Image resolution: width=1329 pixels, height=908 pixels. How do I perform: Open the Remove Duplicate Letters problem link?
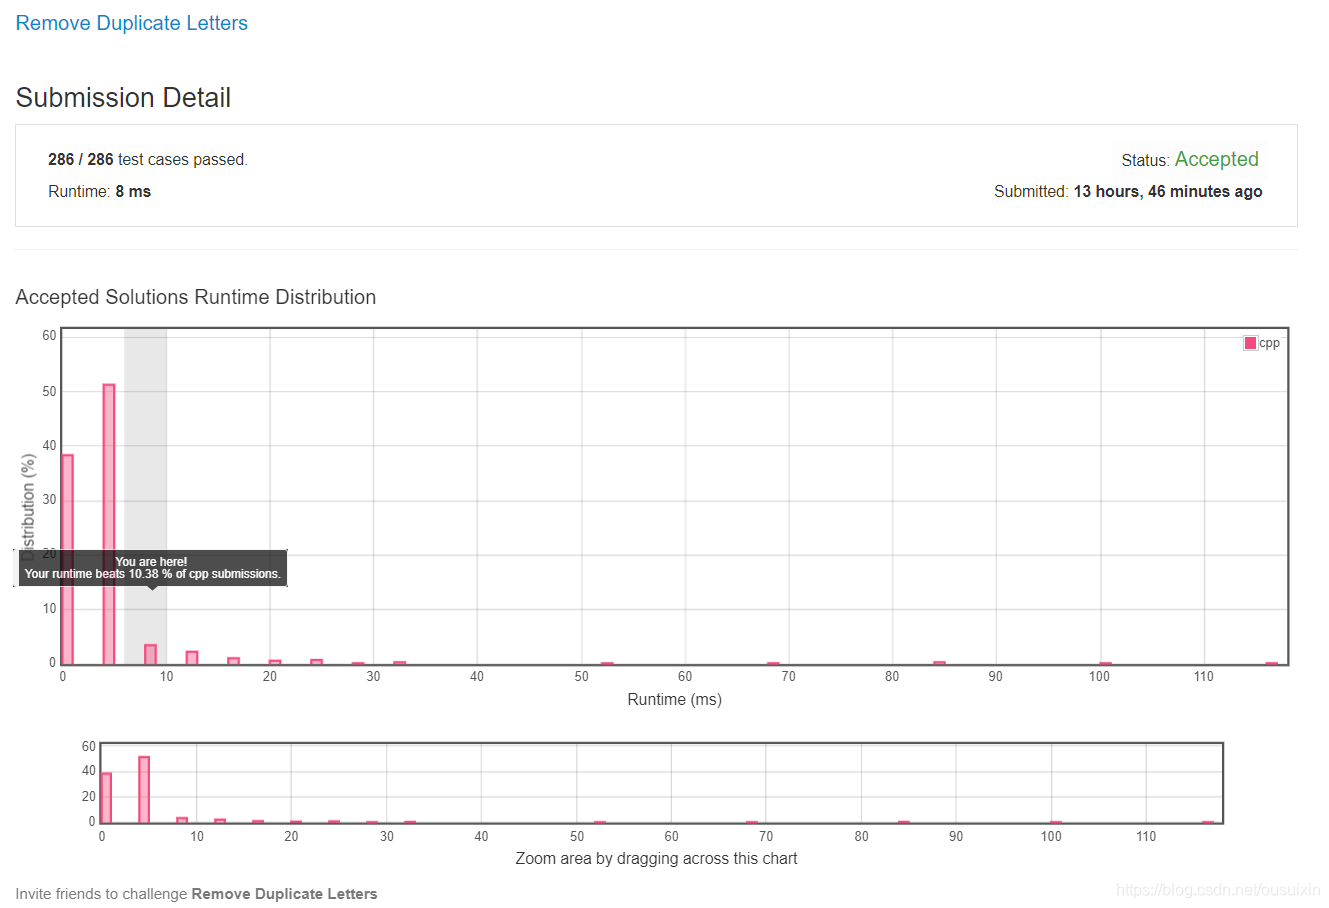click(131, 23)
